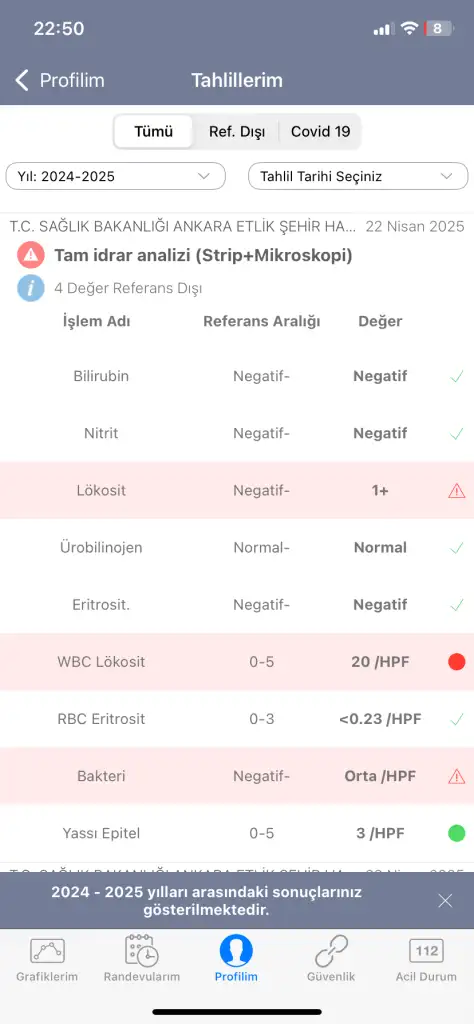Tap the warning triangle in Bakteri row
Screen dimensions: 474x1024
click(x=456, y=776)
